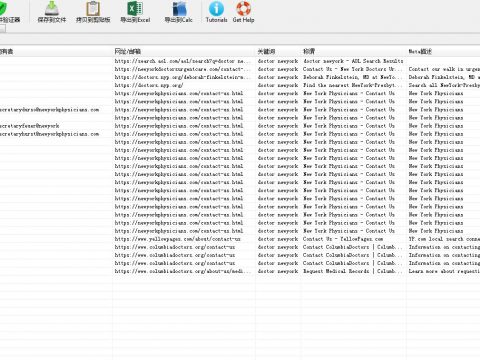Select the secretaryfener@newyork email cell
The image size is (480, 360).
click(x=30, y=126)
